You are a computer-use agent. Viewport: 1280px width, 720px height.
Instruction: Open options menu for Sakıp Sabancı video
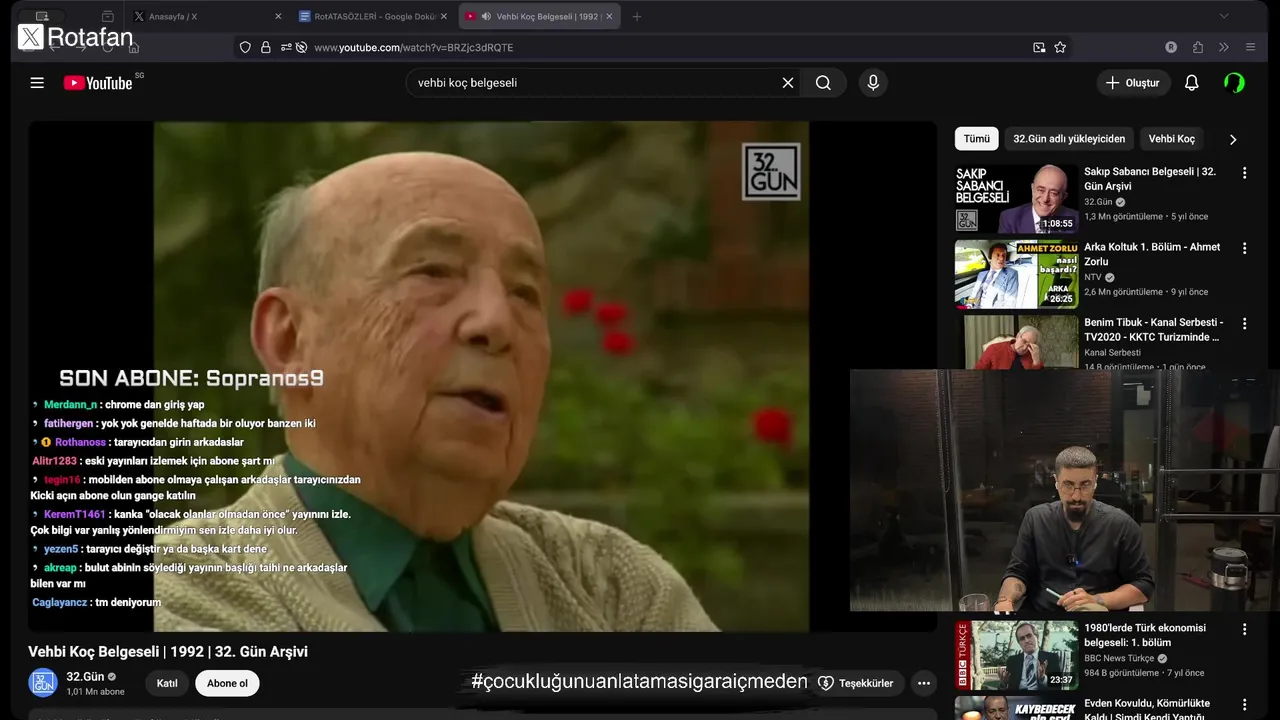(1245, 173)
